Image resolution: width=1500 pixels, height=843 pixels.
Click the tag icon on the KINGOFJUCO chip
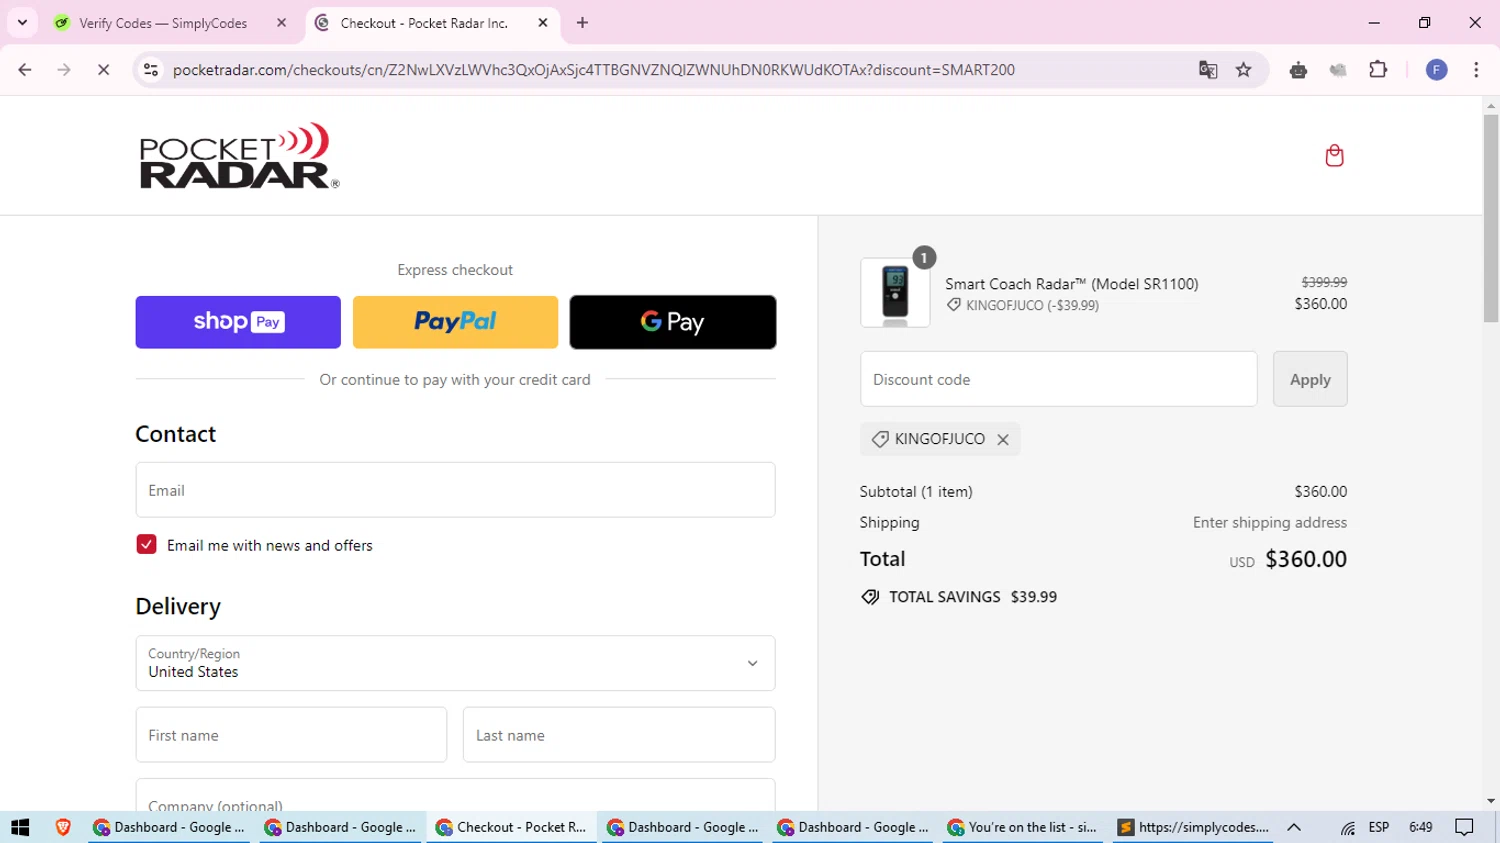click(880, 439)
